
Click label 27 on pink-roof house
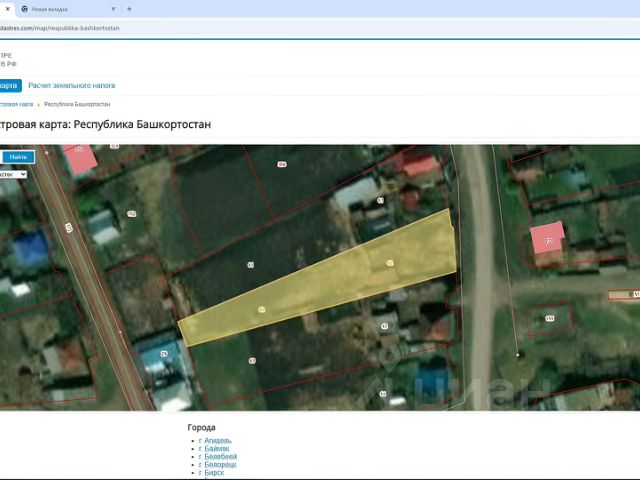[x=549, y=241]
